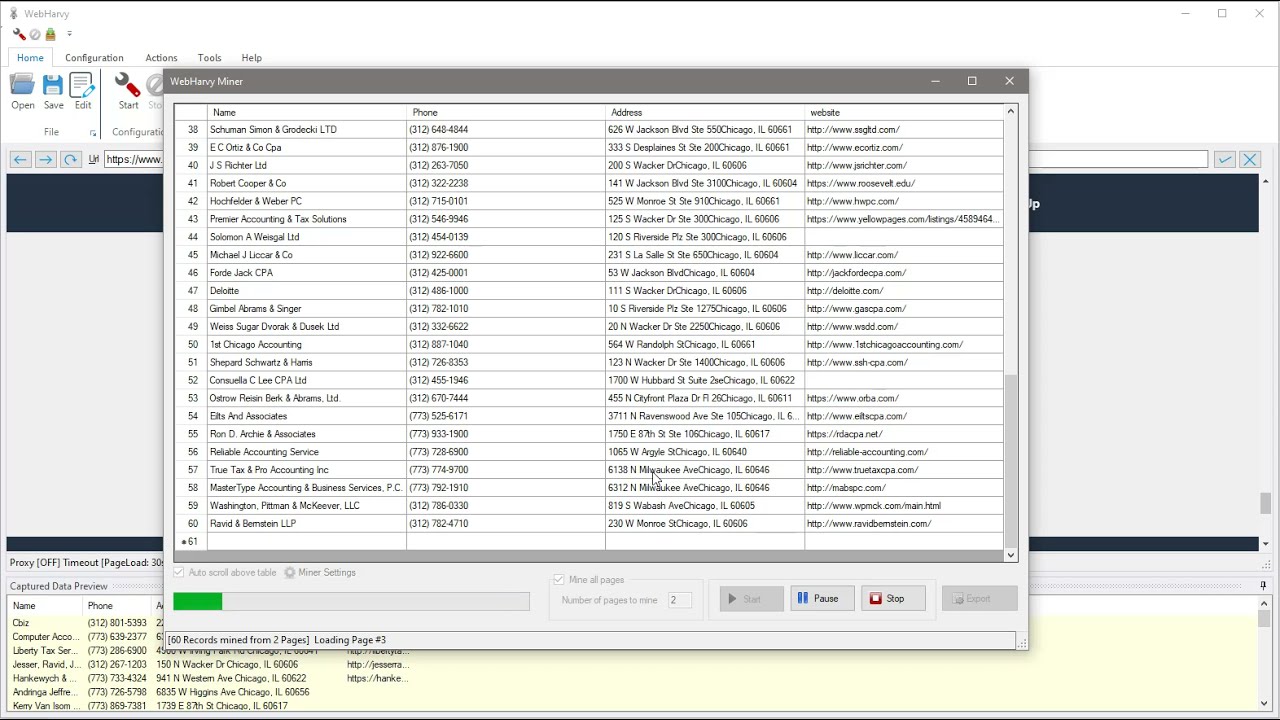Pause the mining process

[x=822, y=599]
